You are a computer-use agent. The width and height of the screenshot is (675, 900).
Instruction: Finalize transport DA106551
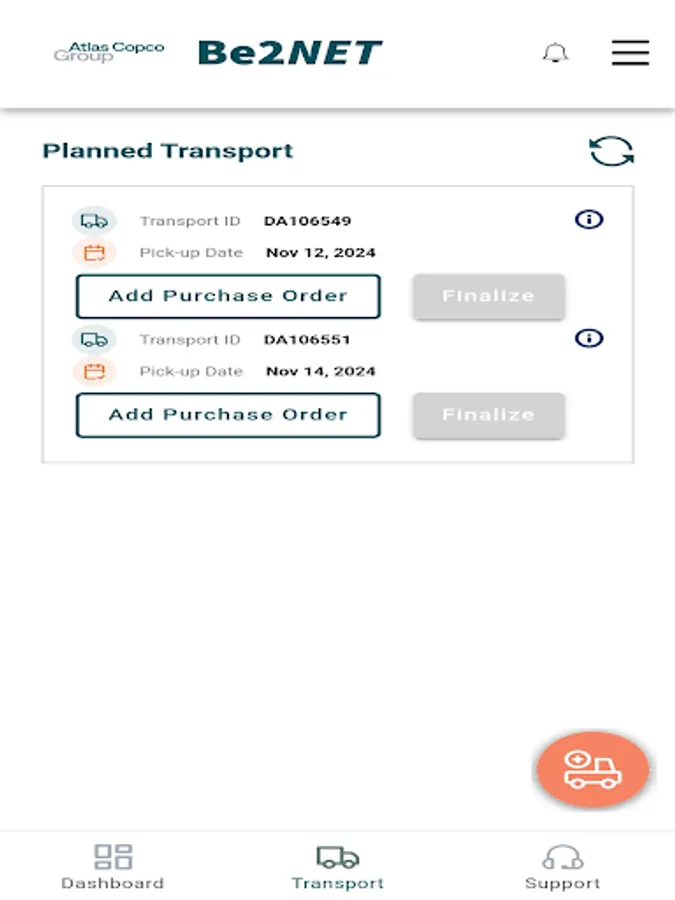488,415
